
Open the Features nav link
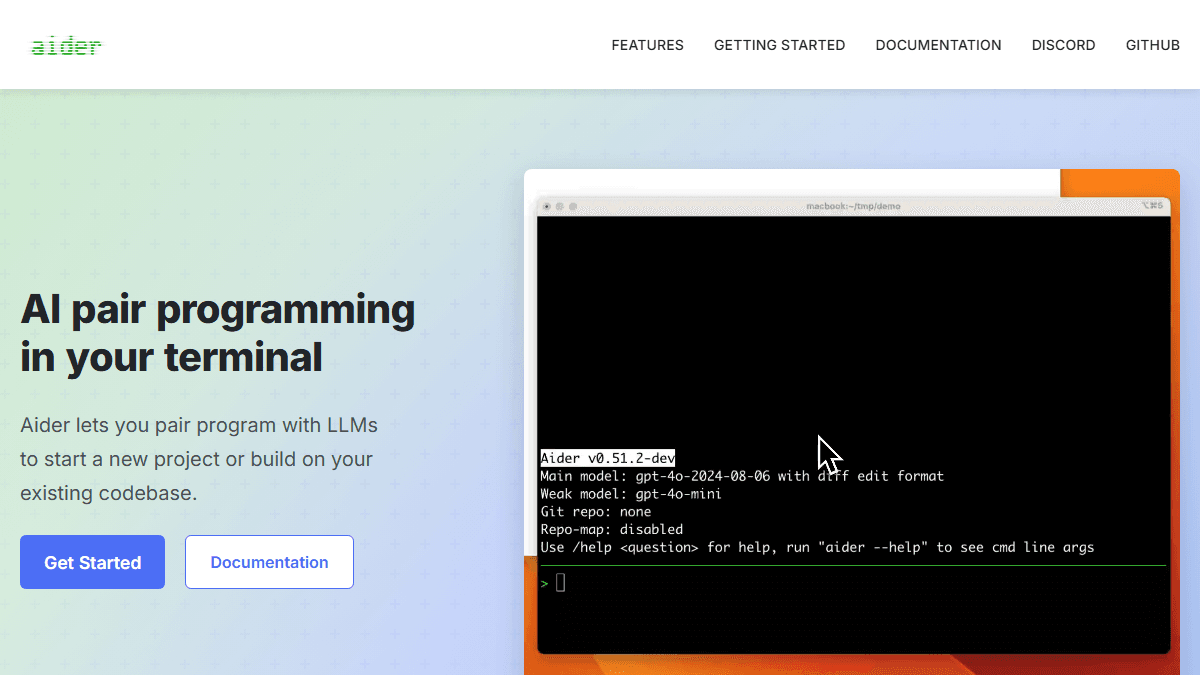pyautogui.click(x=648, y=45)
